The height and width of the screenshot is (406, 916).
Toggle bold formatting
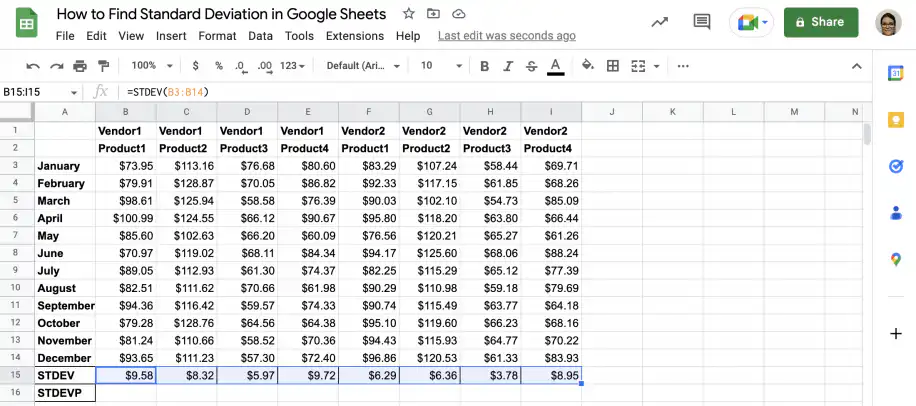pyautogui.click(x=484, y=66)
